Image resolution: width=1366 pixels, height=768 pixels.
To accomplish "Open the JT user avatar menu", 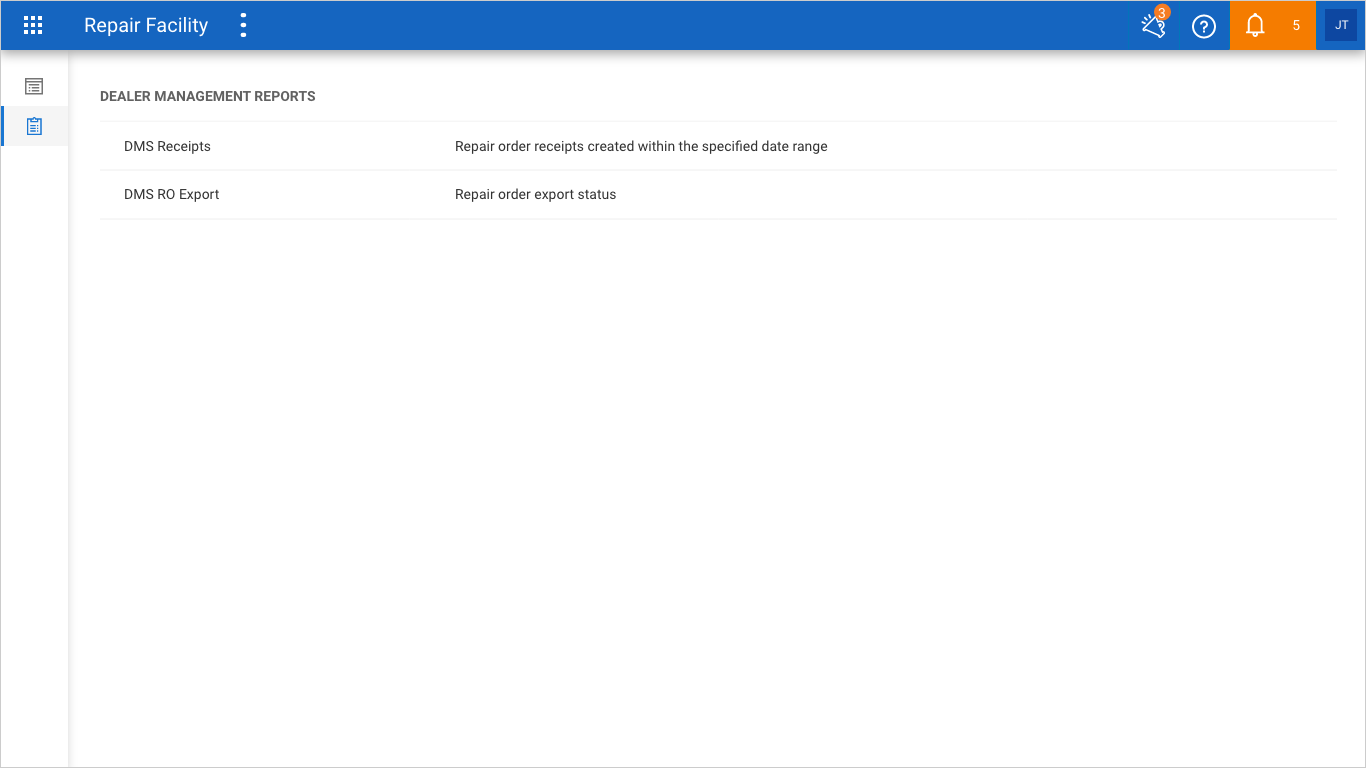I will [1341, 25].
